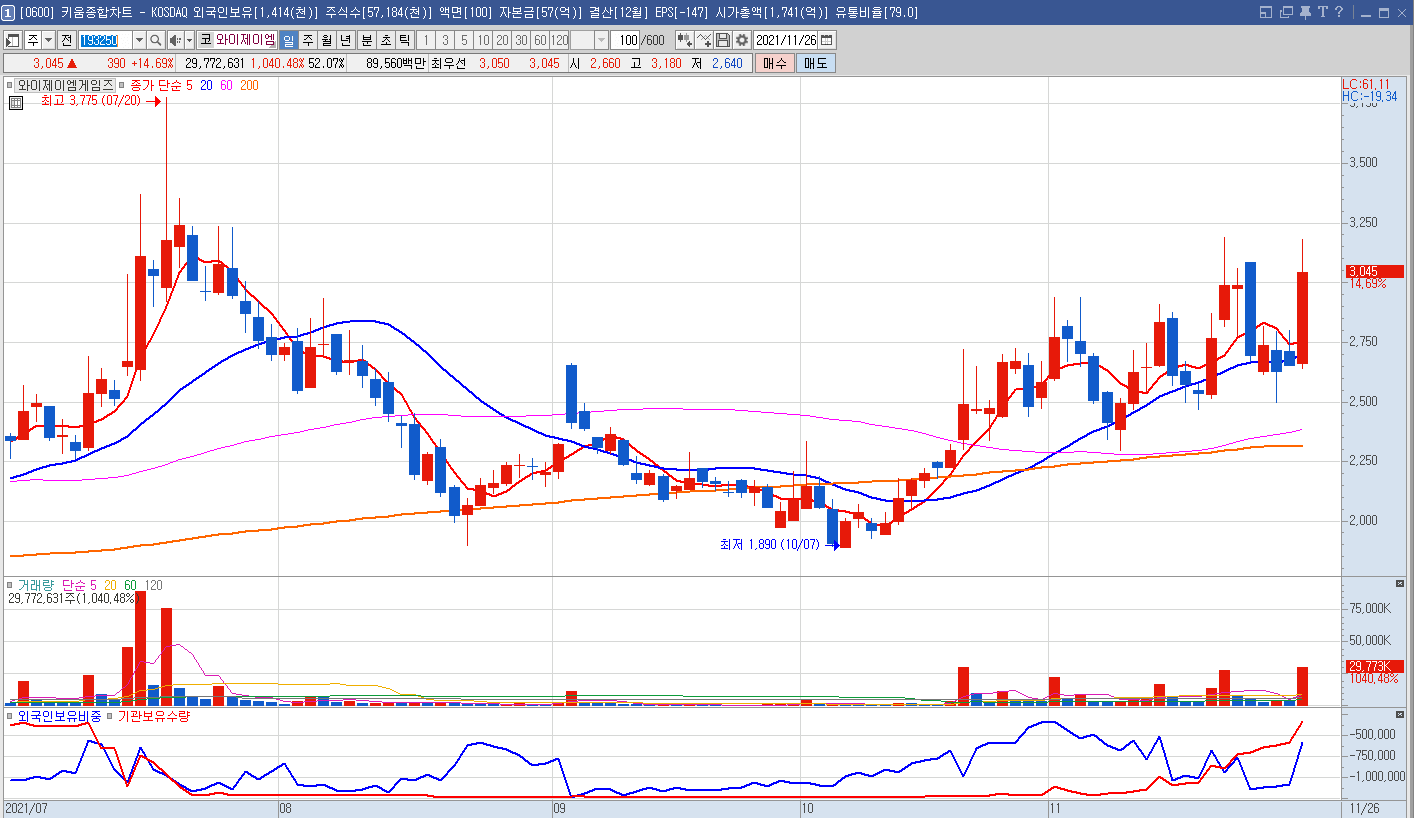This screenshot has height=818, width=1414.
Task: Click the blue 20 price average legend
Action: (x=205, y=86)
